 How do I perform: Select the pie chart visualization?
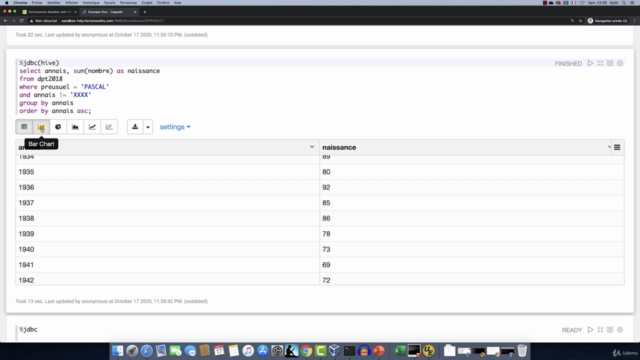click(58, 127)
